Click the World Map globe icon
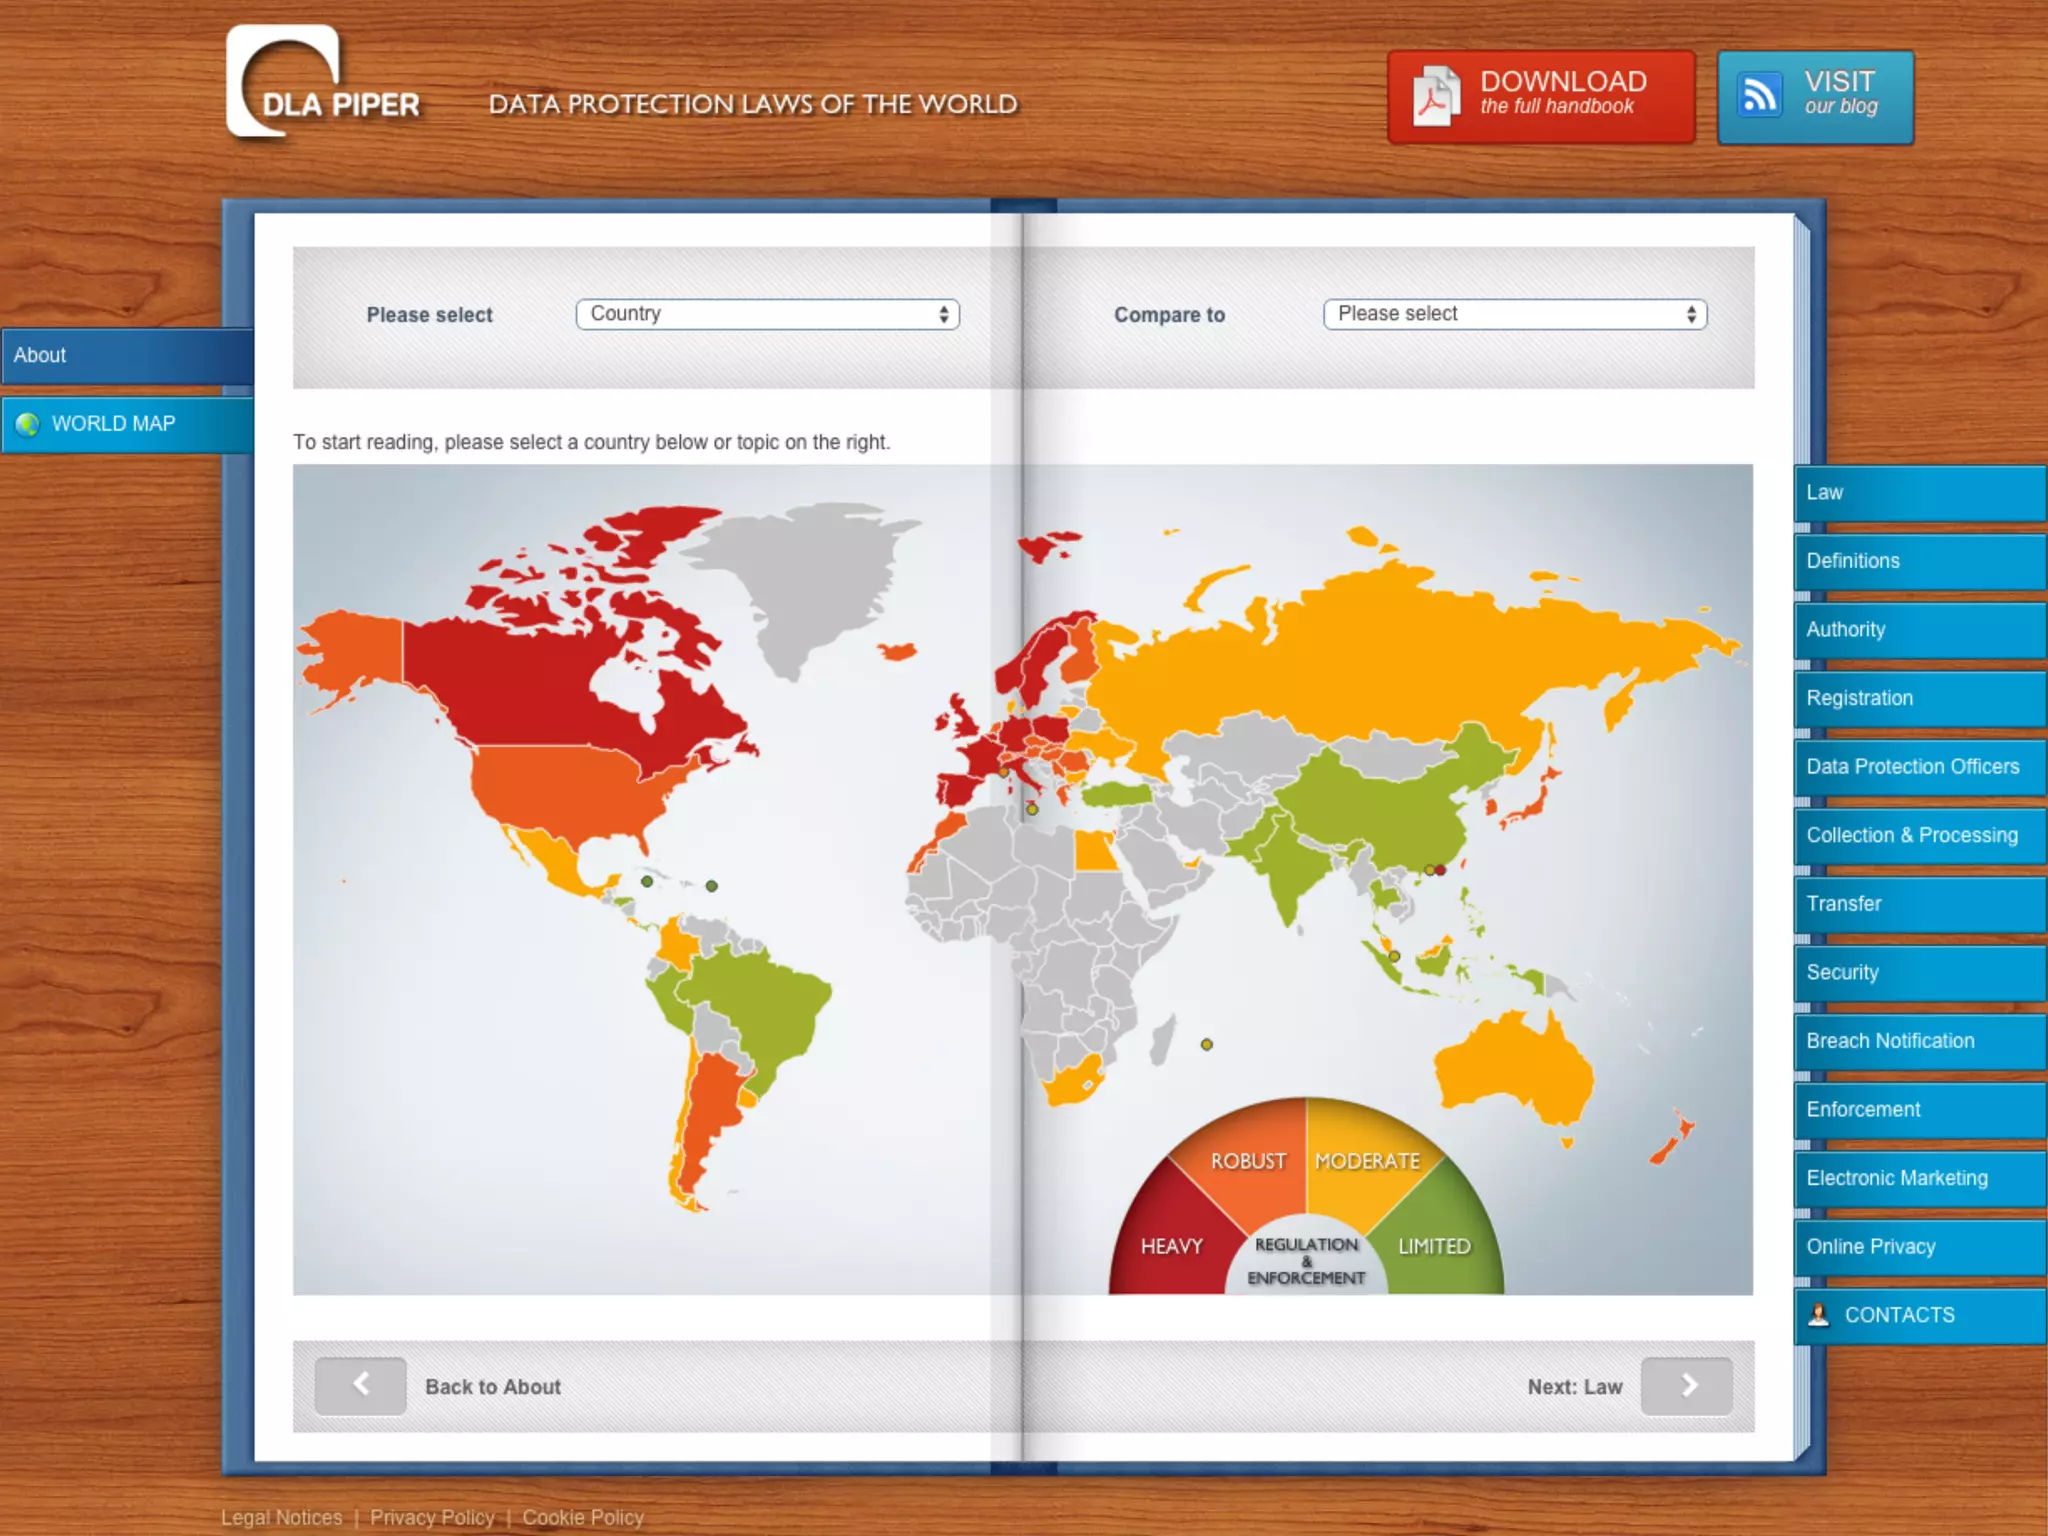 (28, 424)
